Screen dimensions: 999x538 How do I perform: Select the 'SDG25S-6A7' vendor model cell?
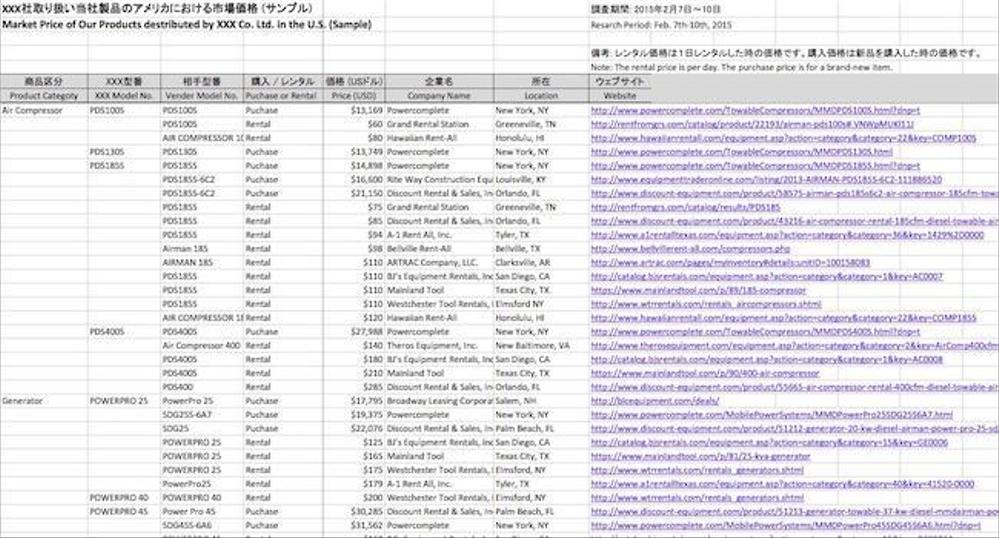click(x=202, y=415)
